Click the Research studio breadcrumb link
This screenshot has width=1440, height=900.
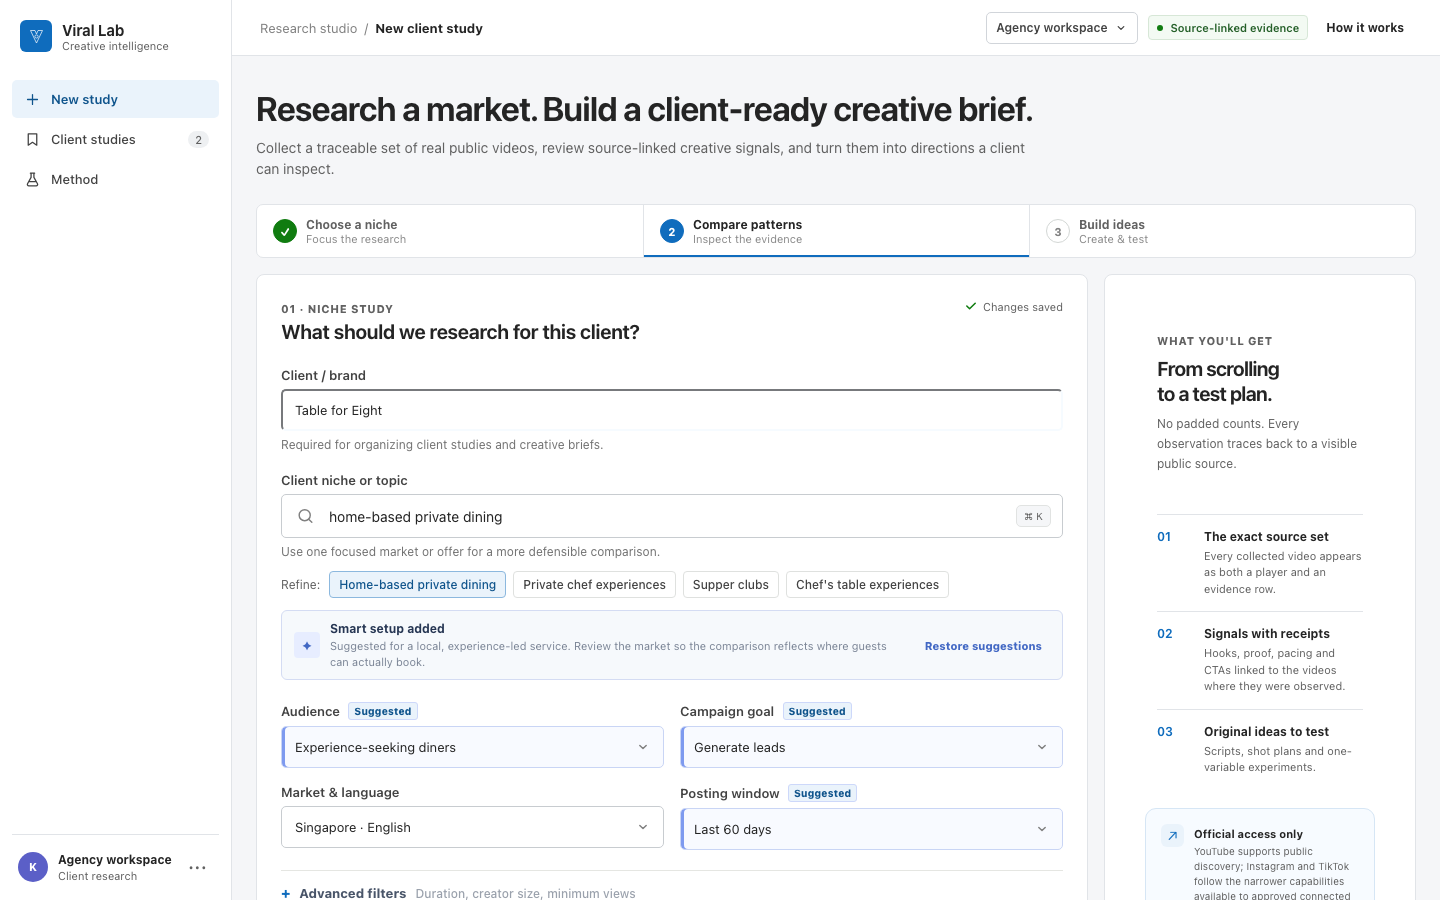point(308,29)
